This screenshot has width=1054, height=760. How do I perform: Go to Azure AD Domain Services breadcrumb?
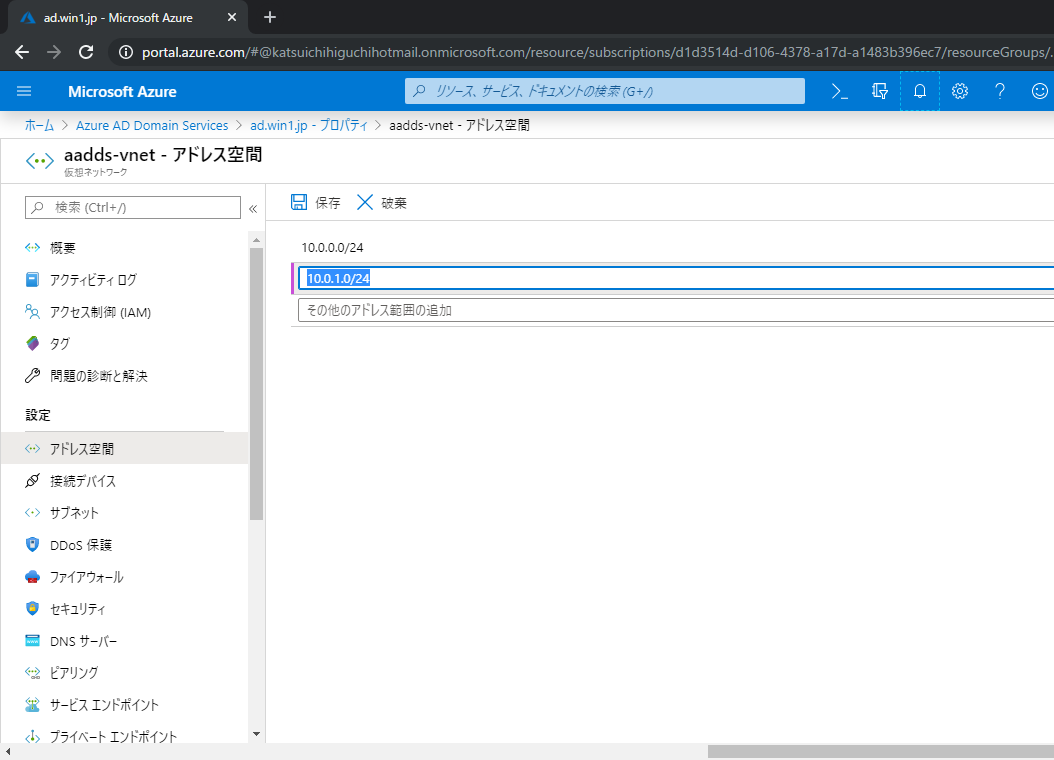click(x=152, y=125)
